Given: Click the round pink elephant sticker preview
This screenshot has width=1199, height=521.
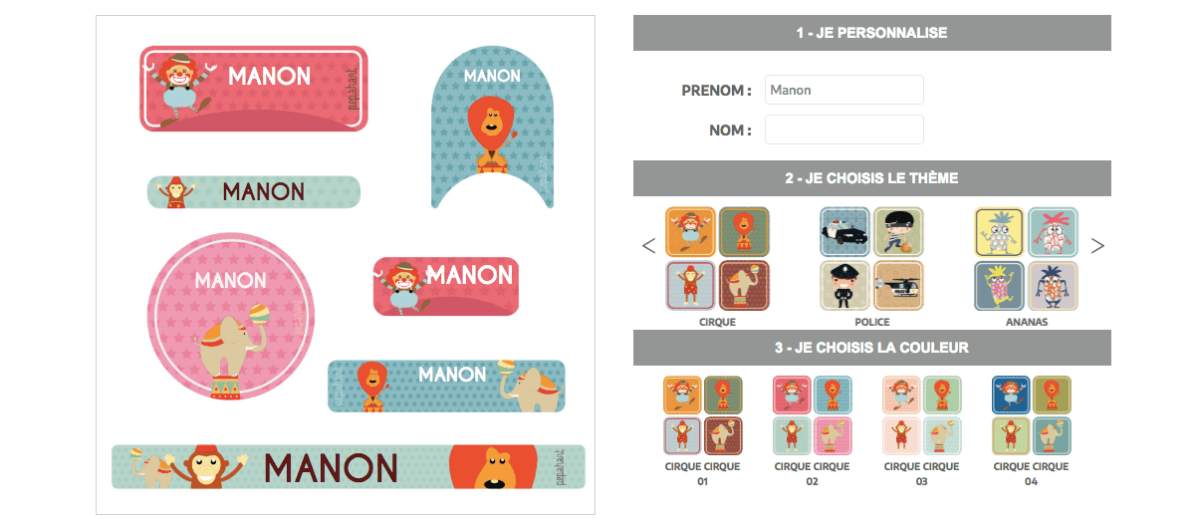Looking at the screenshot, I should tap(231, 316).
